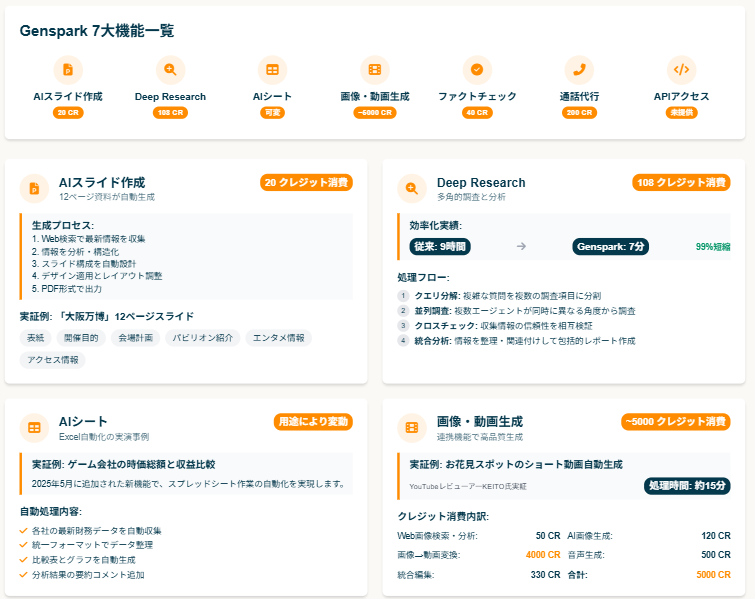Click the Genspark 7大機能一覧 heading

tap(97, 31)
